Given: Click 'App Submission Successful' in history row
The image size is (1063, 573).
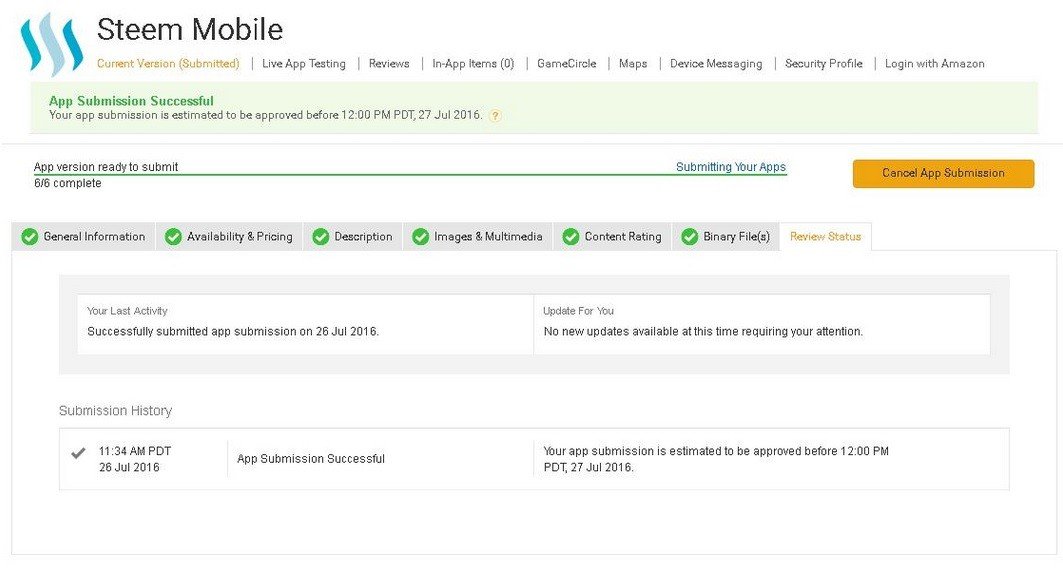Looking at the screenshot, I should coord(310,459).
